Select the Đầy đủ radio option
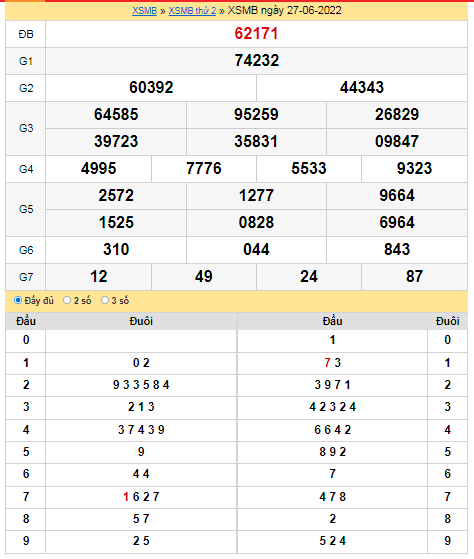This screenshot has width=474, height=559. pyautogui.click(x=18, y=300)
